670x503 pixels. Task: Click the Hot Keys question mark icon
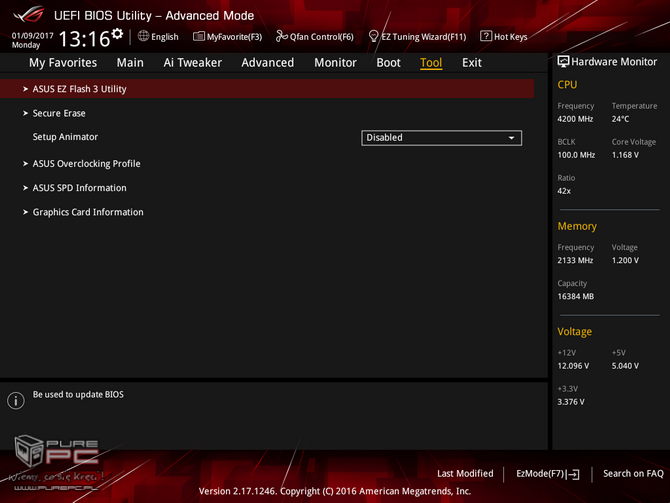tap(486, 36)
